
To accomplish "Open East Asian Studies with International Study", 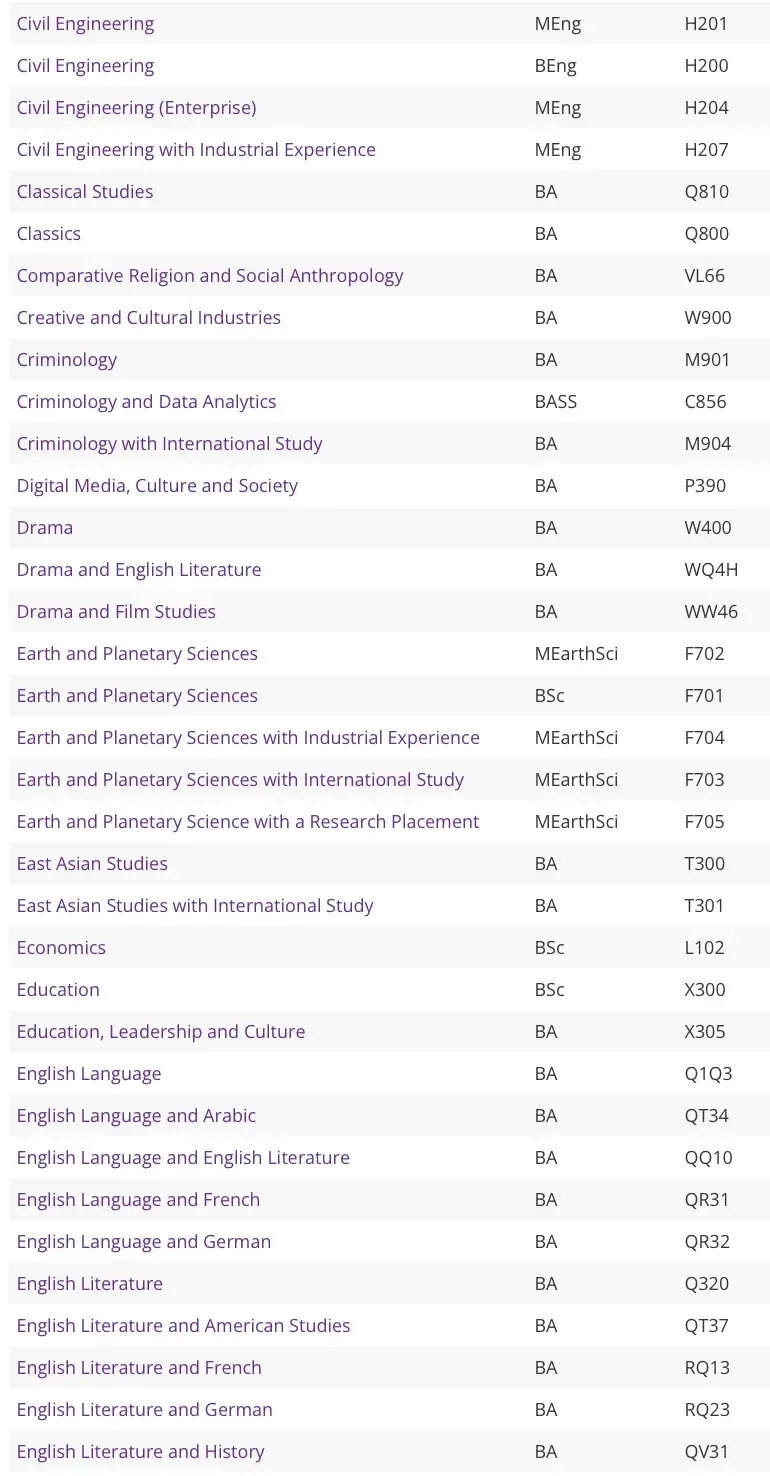I will tap(195, 906).
